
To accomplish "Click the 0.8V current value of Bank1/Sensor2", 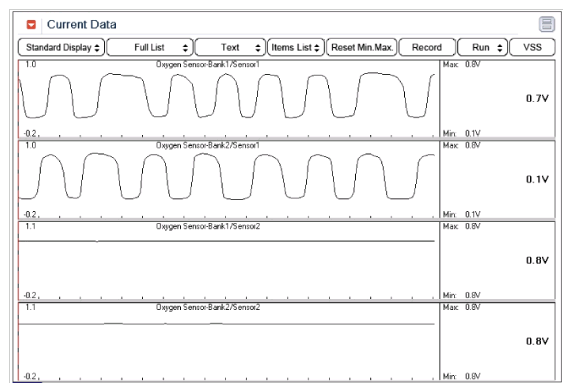I will pos(537,260).
